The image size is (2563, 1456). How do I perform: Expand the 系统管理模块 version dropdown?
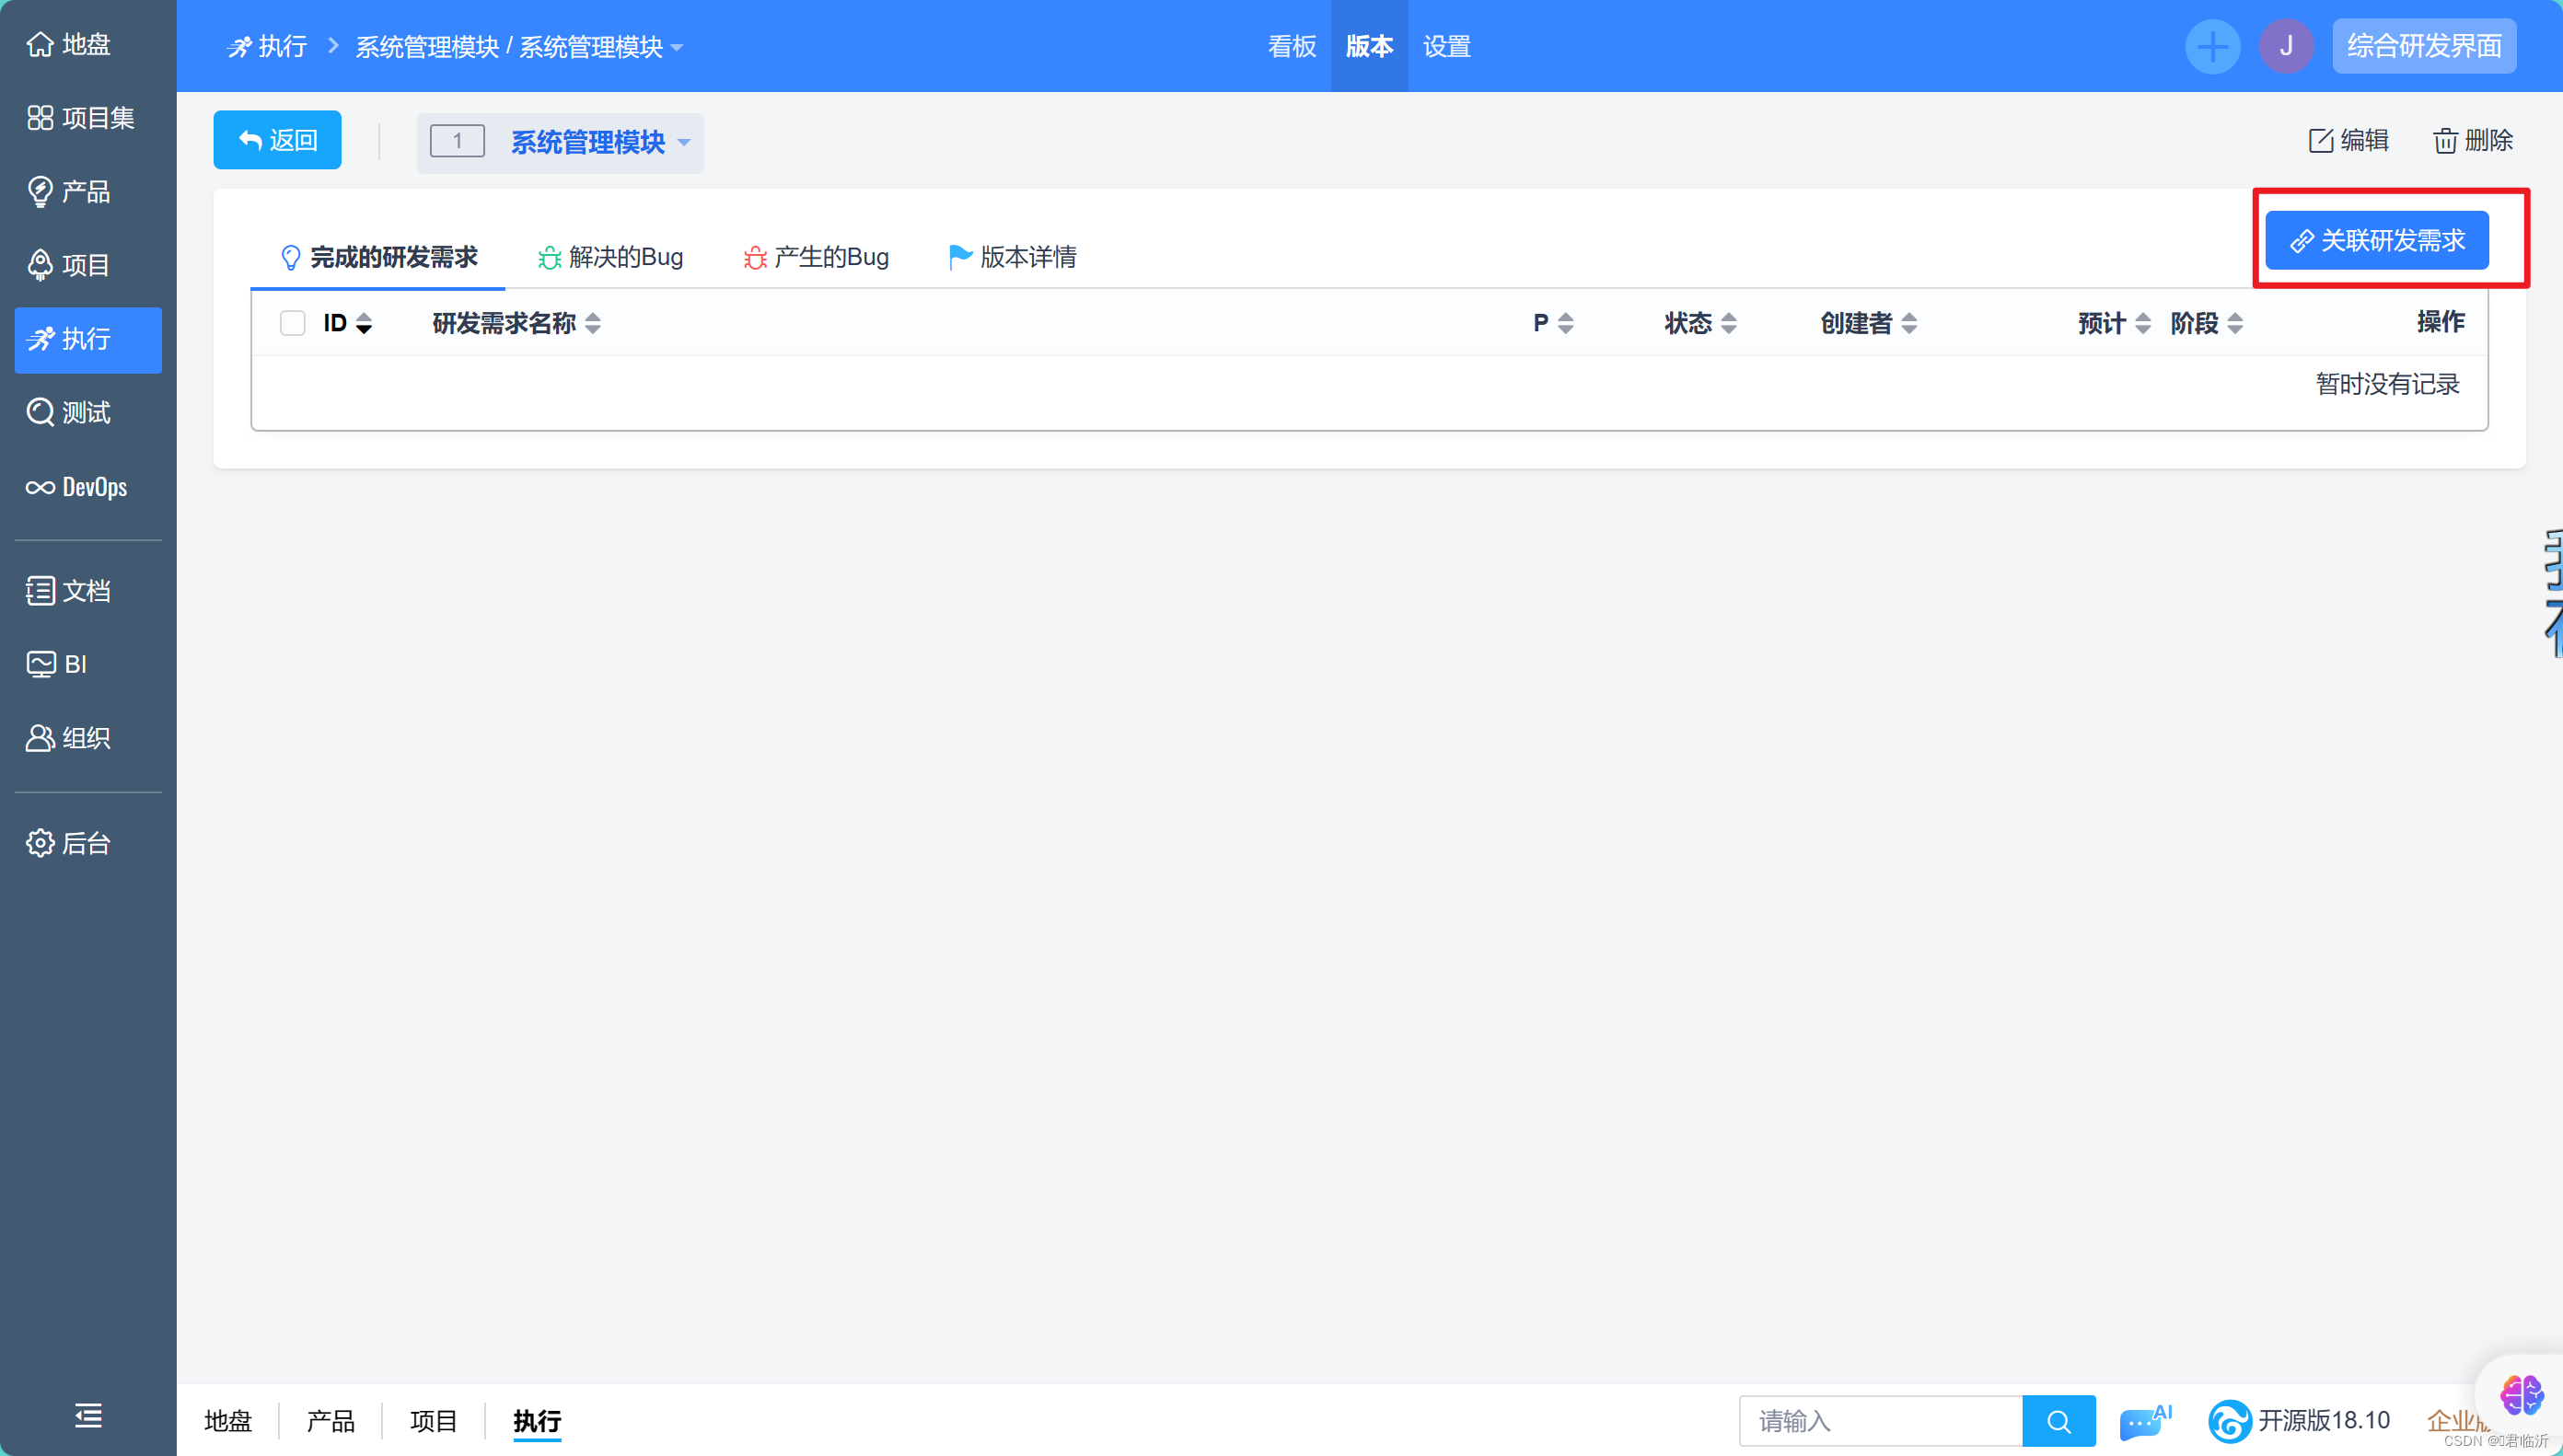[684, 142]
